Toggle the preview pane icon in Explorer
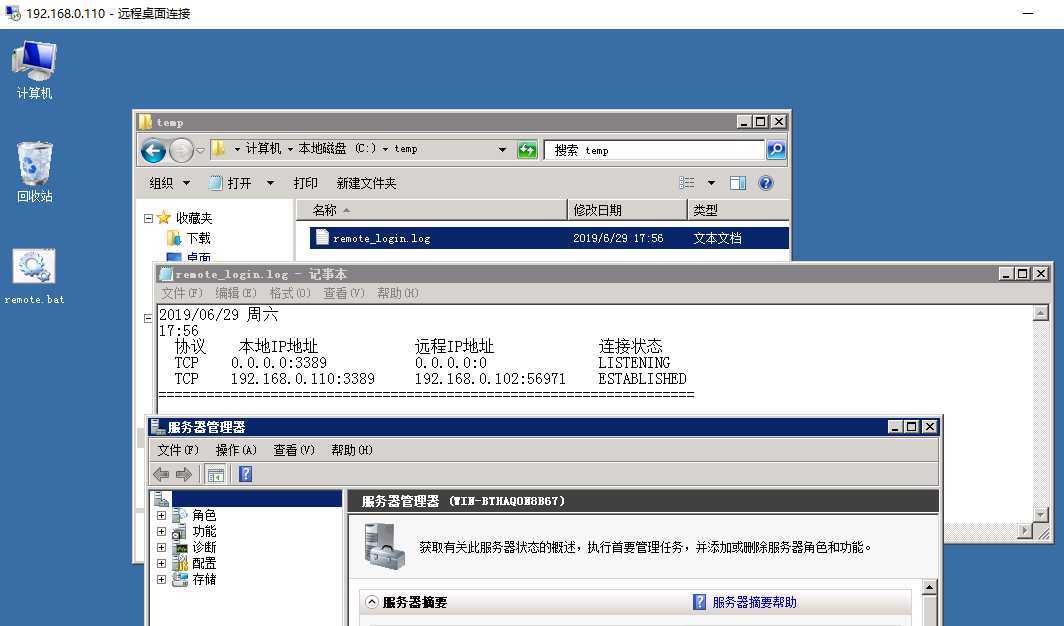The image size is (1064, 626). pyautogui.click(x=738, y=183)
